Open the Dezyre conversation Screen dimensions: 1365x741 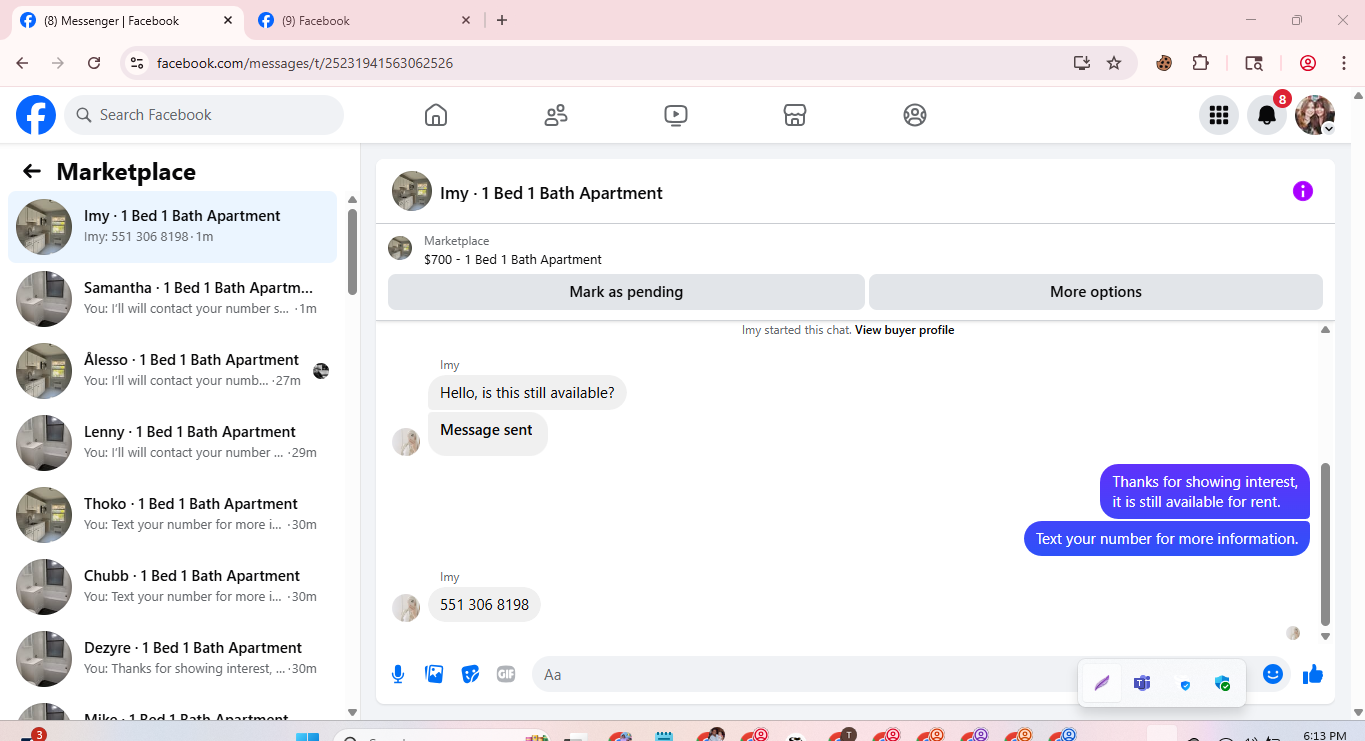172,659
